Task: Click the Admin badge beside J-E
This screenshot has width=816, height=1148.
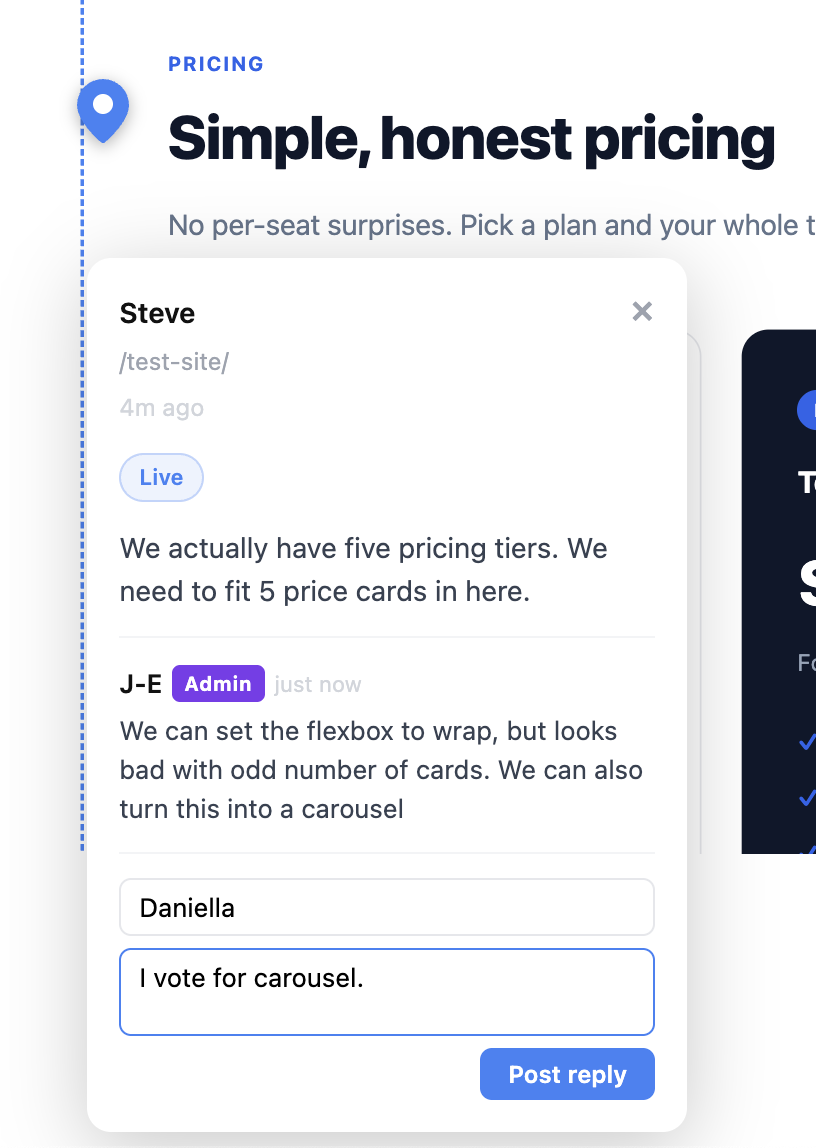Action: coord(218,683)
